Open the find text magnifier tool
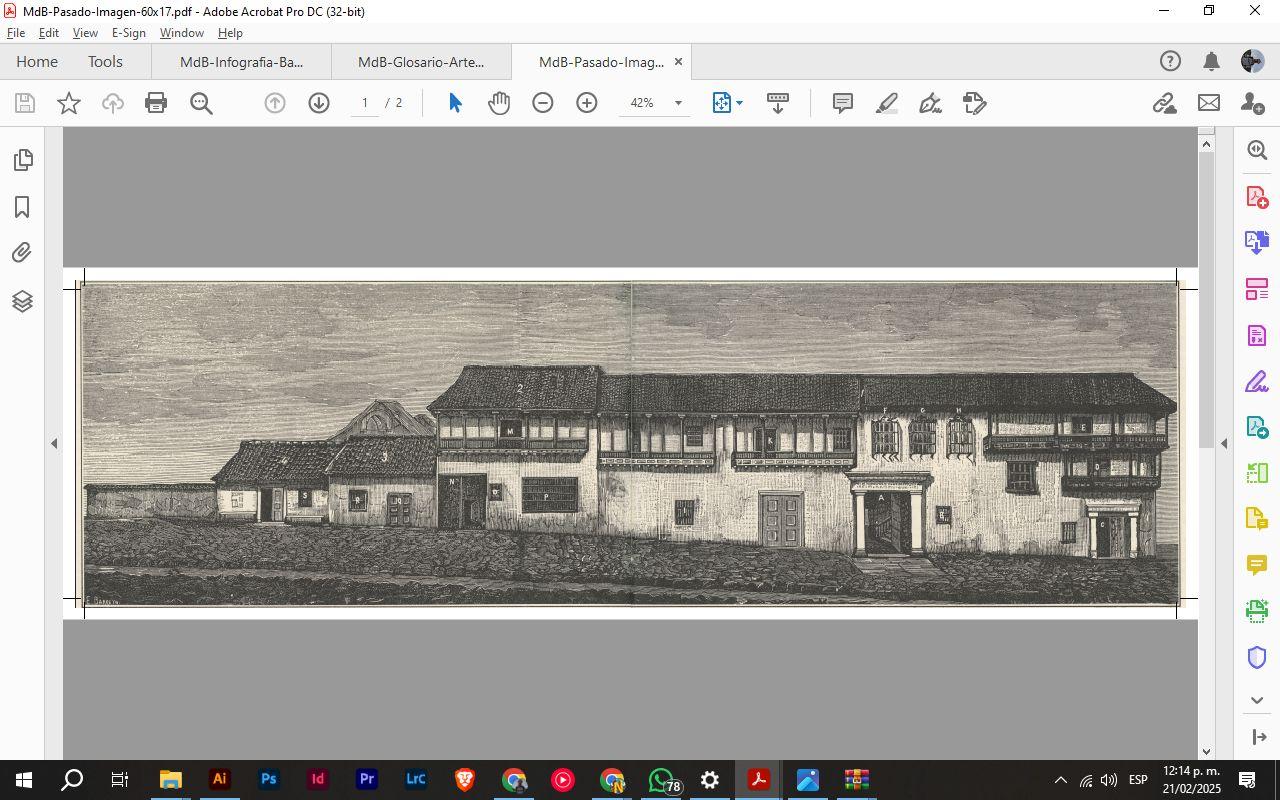The height and width of the screenshot is (800, 1280). (x=201, y=103)
